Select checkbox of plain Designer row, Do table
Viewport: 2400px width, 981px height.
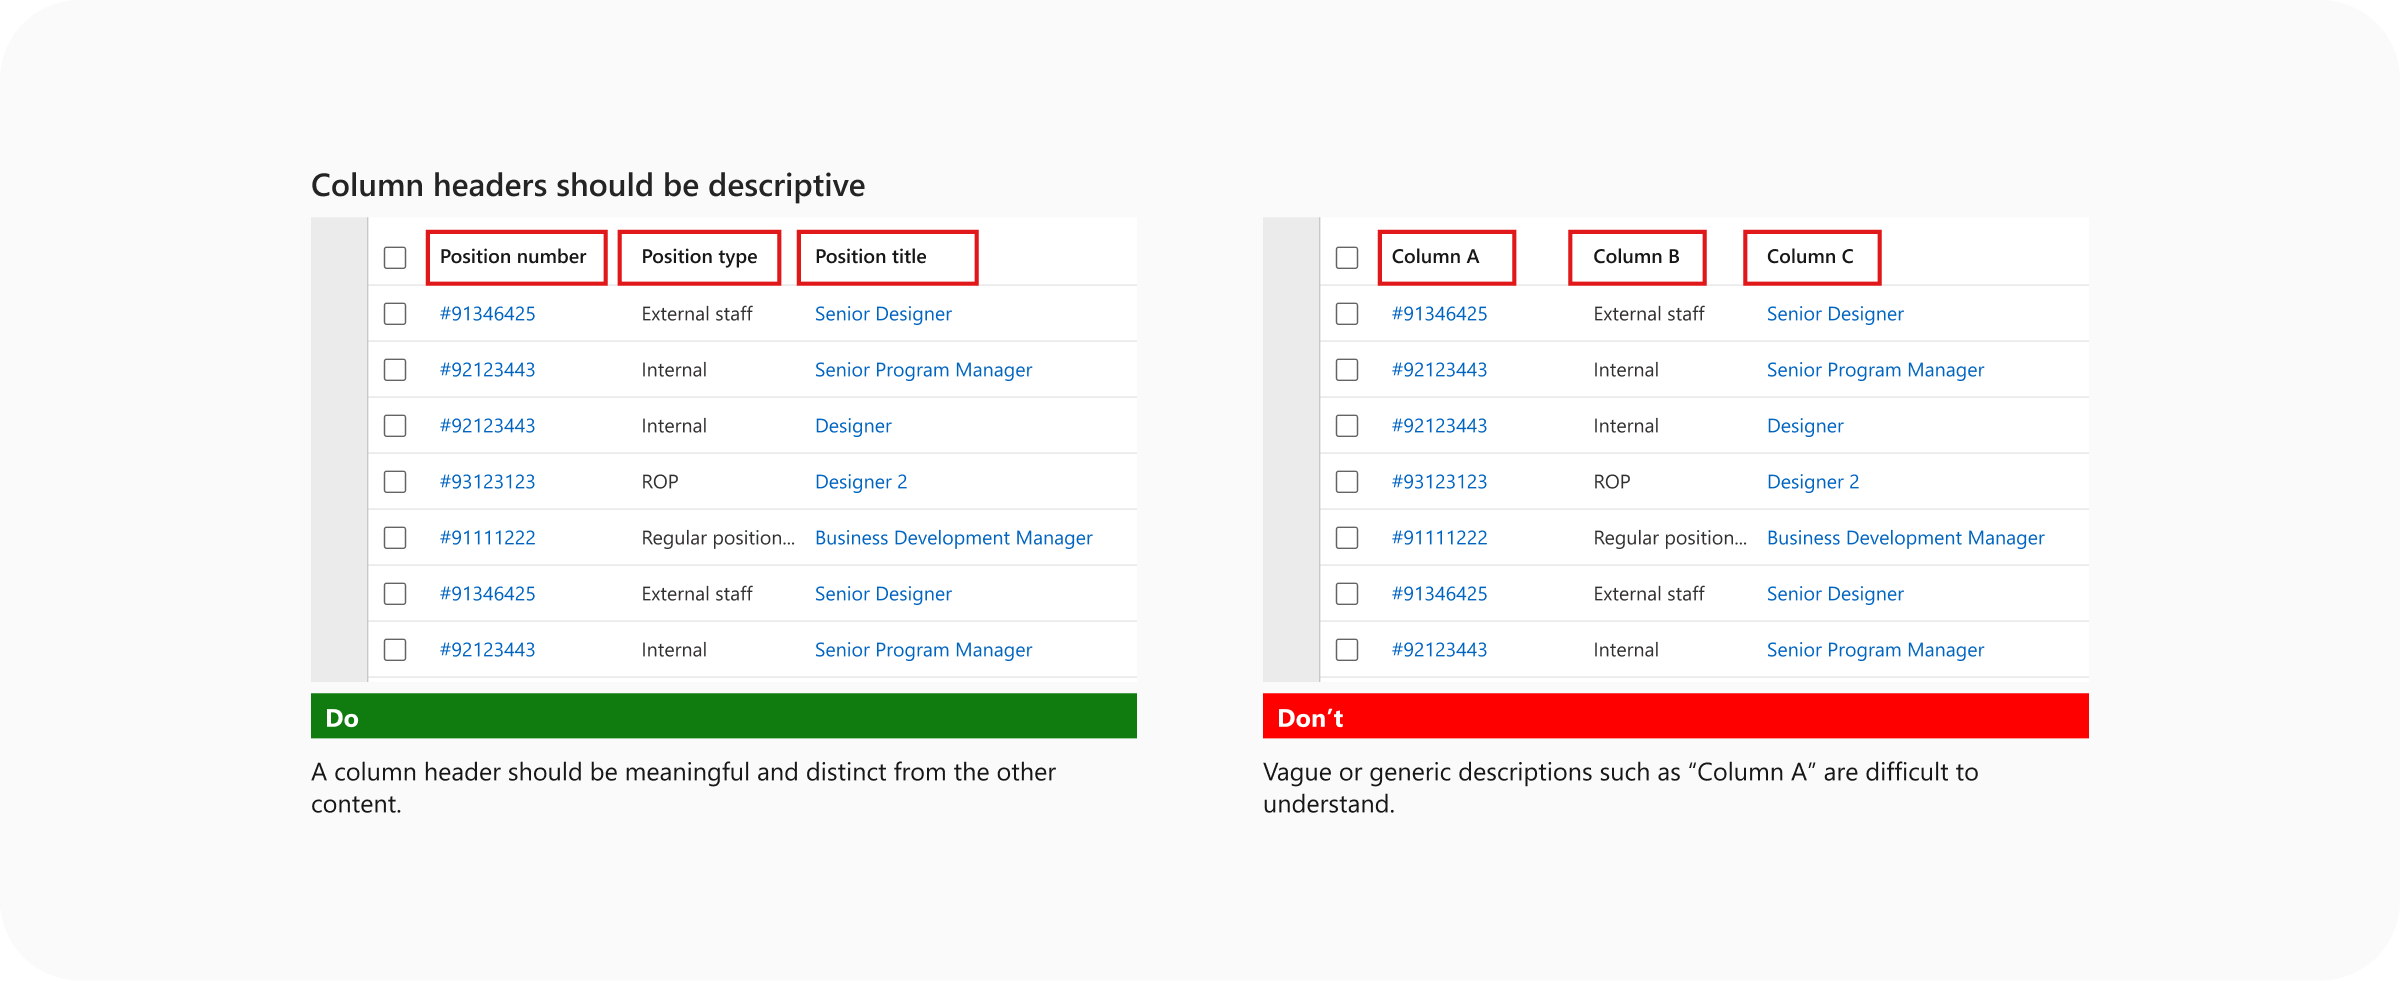395,426
